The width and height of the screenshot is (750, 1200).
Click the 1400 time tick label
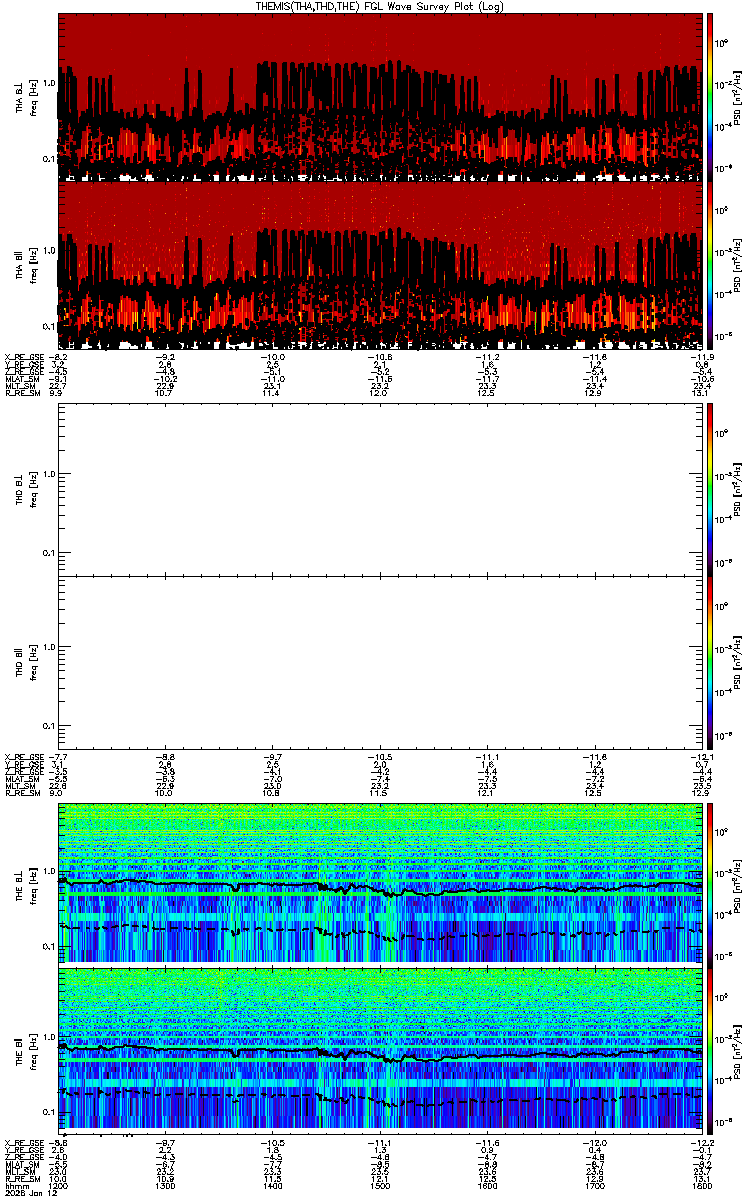(x=273, y=1184)
